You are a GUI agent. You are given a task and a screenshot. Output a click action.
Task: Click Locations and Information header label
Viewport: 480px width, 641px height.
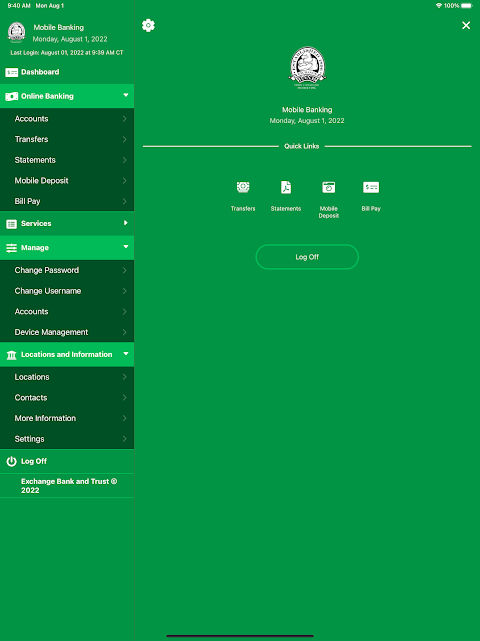[67, 354]
